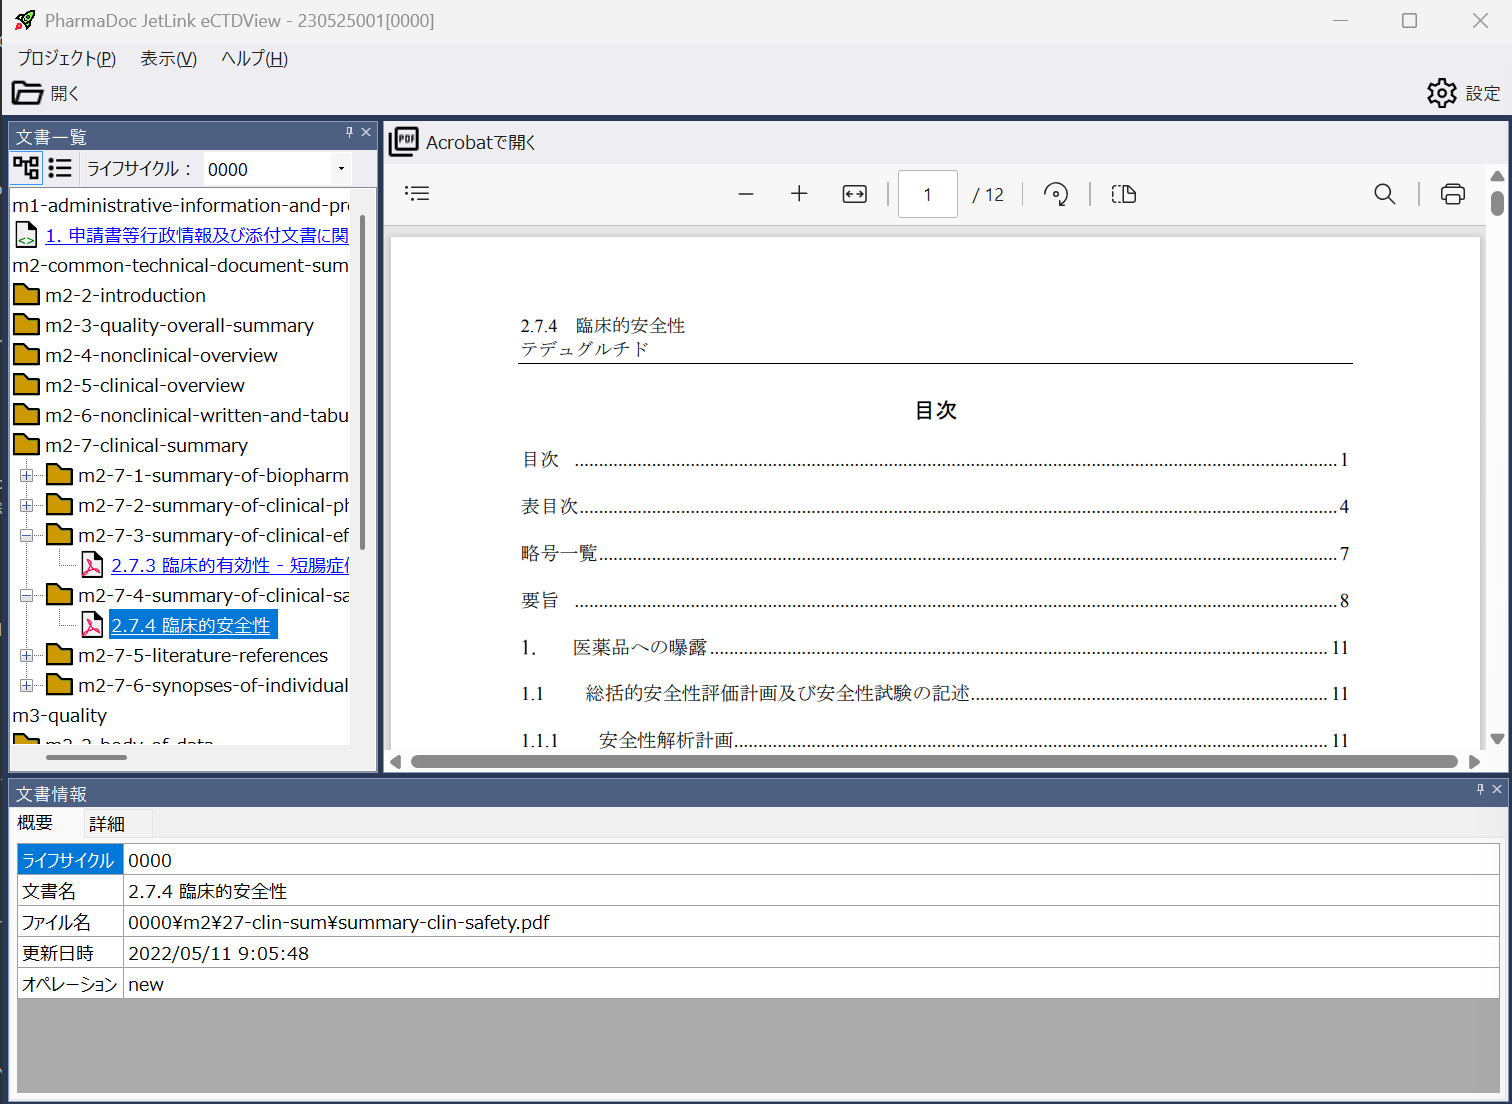This screenshot has height=1104, width=1512.
Task: Open the プロジェクト menu
Action: click(x=67, y=59)
